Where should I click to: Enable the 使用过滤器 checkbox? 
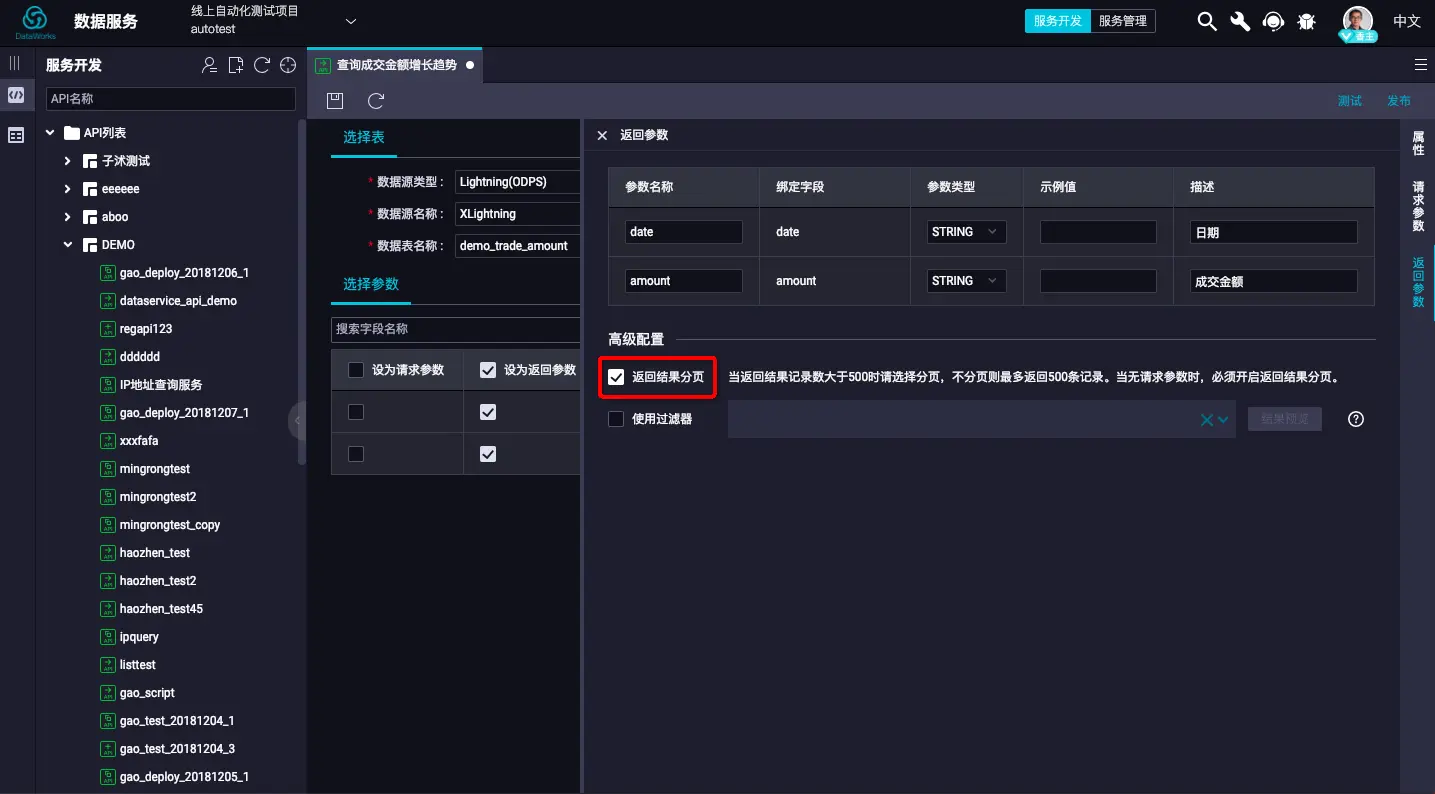(616, 419)
